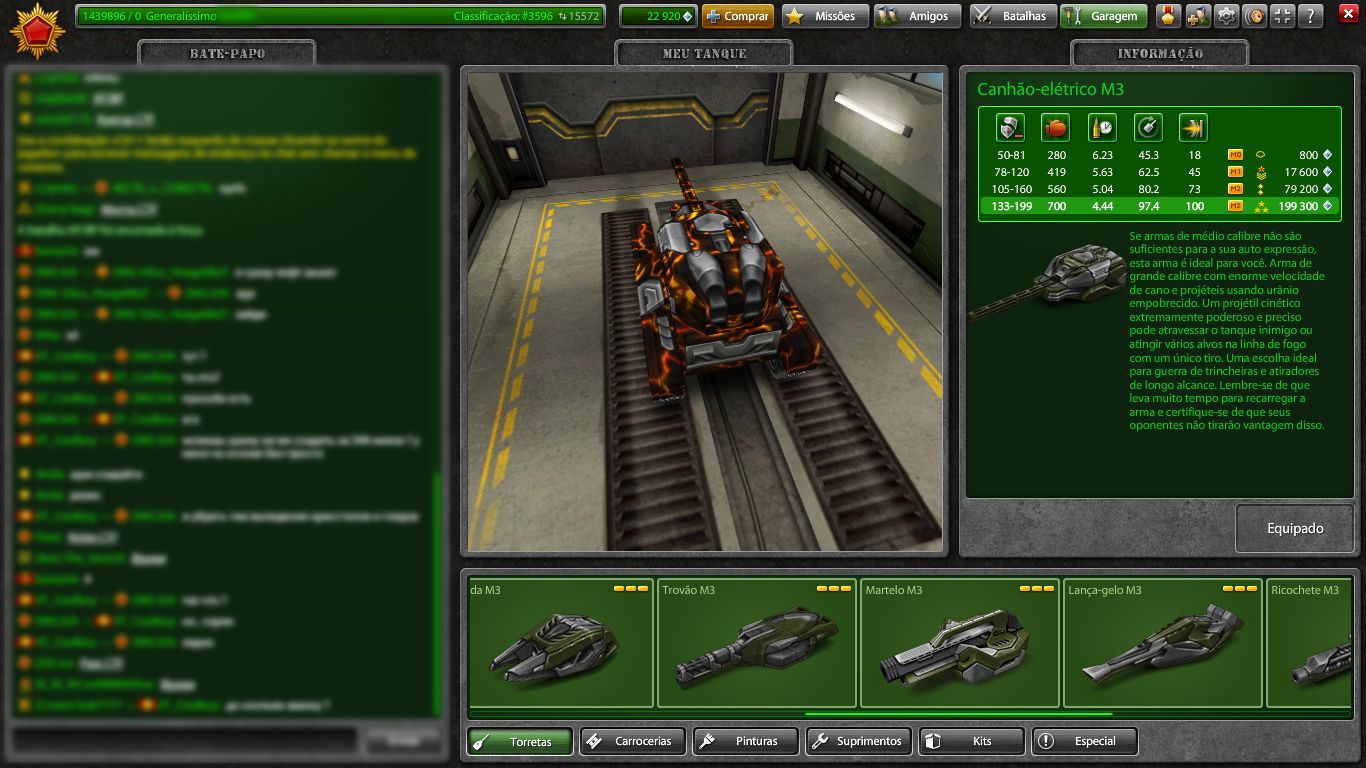Select the Lança-gelo M3 turret card
The width and height of the screenshot is (1366, 768).
(x=1162, y=642)
